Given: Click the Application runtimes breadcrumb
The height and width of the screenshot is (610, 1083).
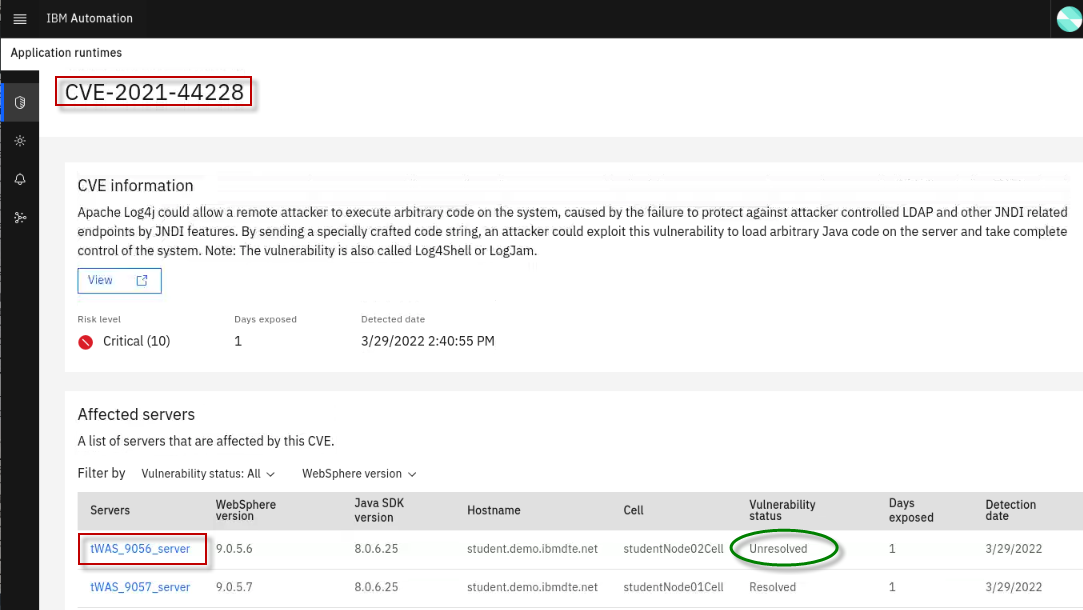Looking at the screenshot, I should click(x=66, y=53).
